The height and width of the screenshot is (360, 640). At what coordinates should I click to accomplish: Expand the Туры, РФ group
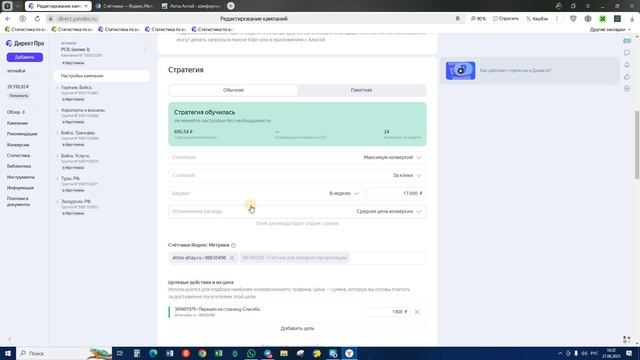coord(57,178)
